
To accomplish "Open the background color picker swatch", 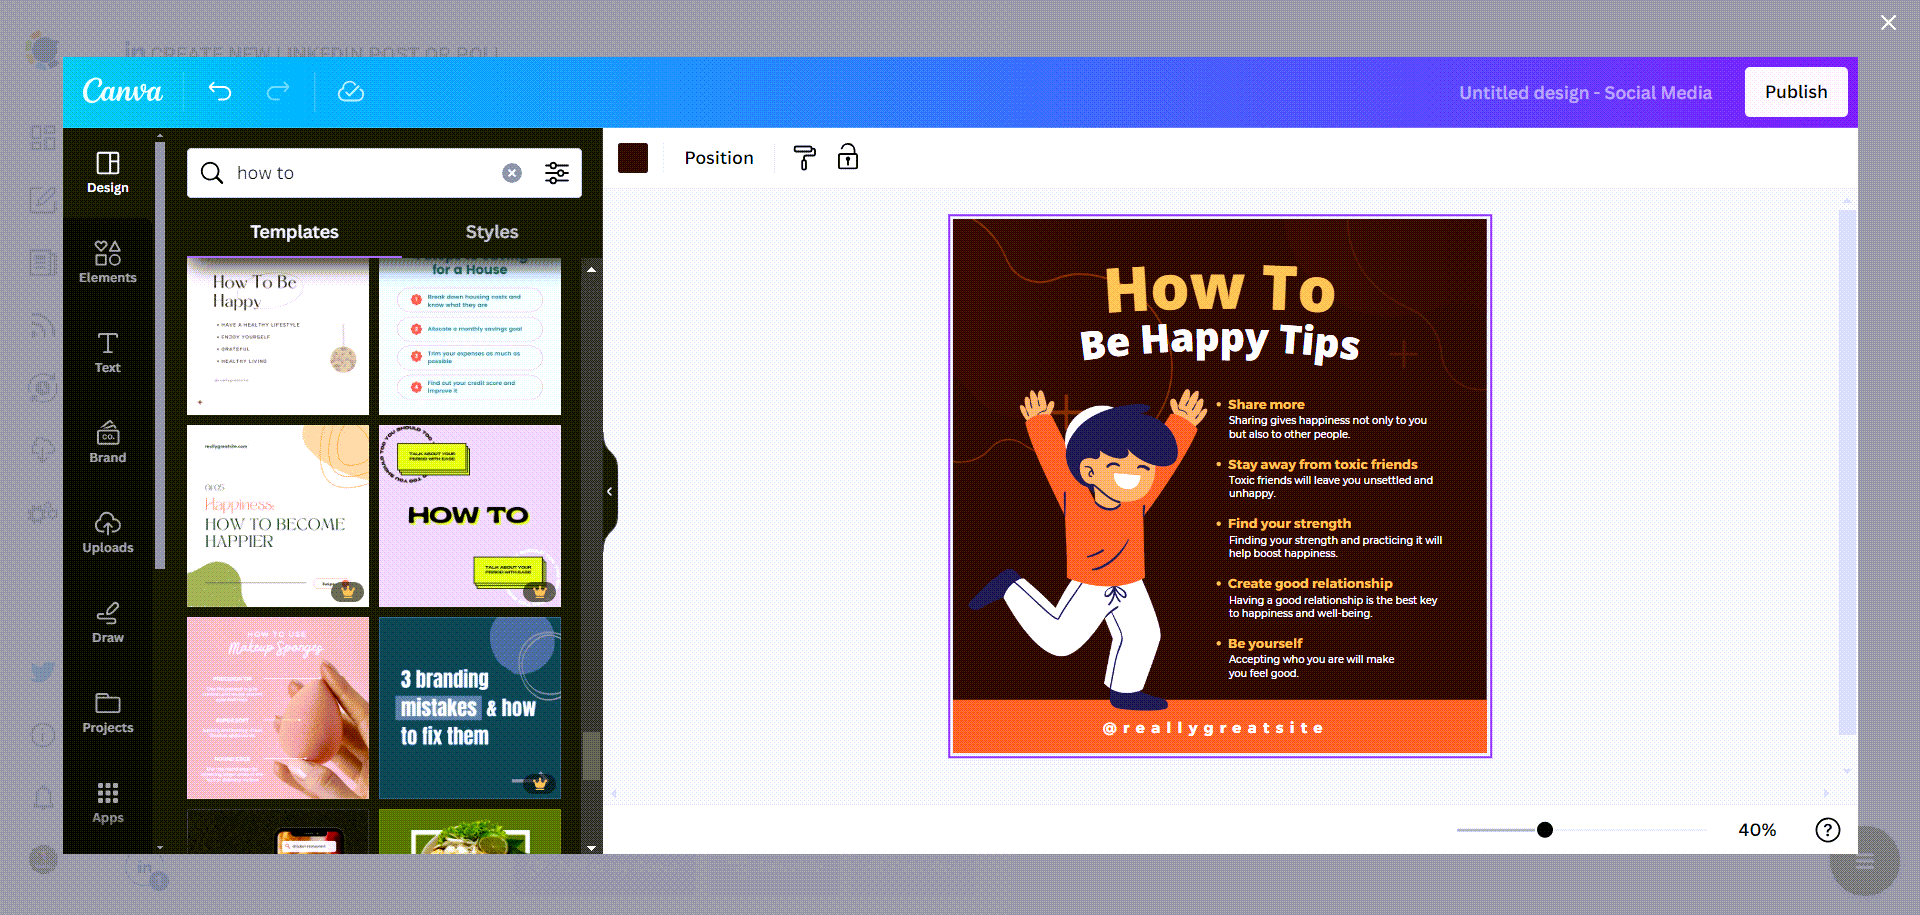I will (x=633, y=157).
